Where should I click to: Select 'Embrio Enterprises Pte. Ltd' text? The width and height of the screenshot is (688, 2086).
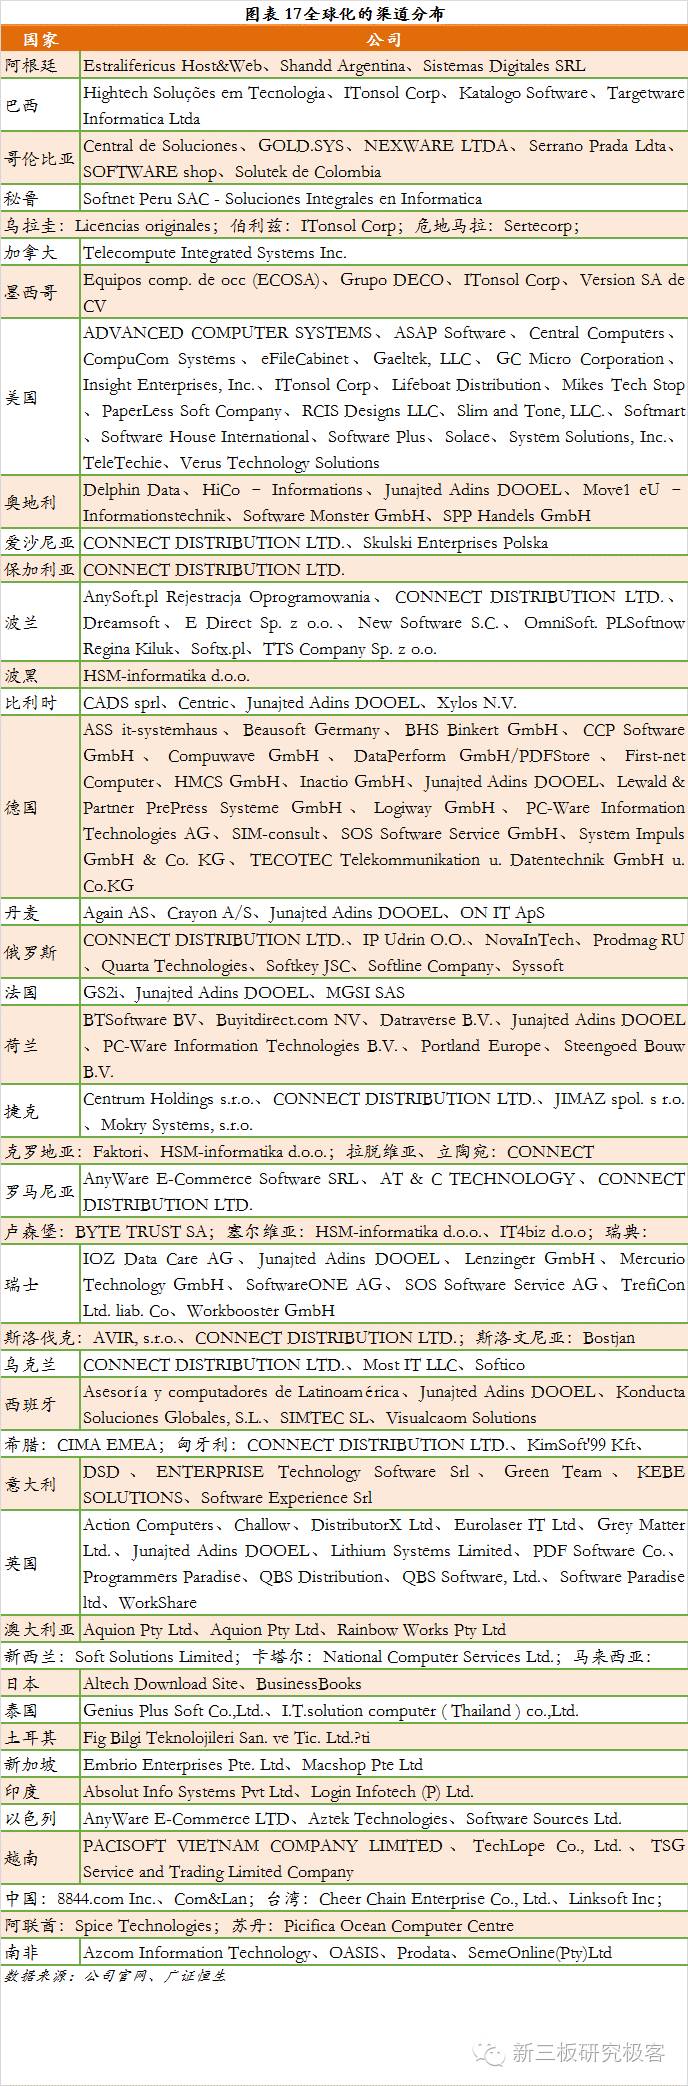click(x=185, y=1765)
